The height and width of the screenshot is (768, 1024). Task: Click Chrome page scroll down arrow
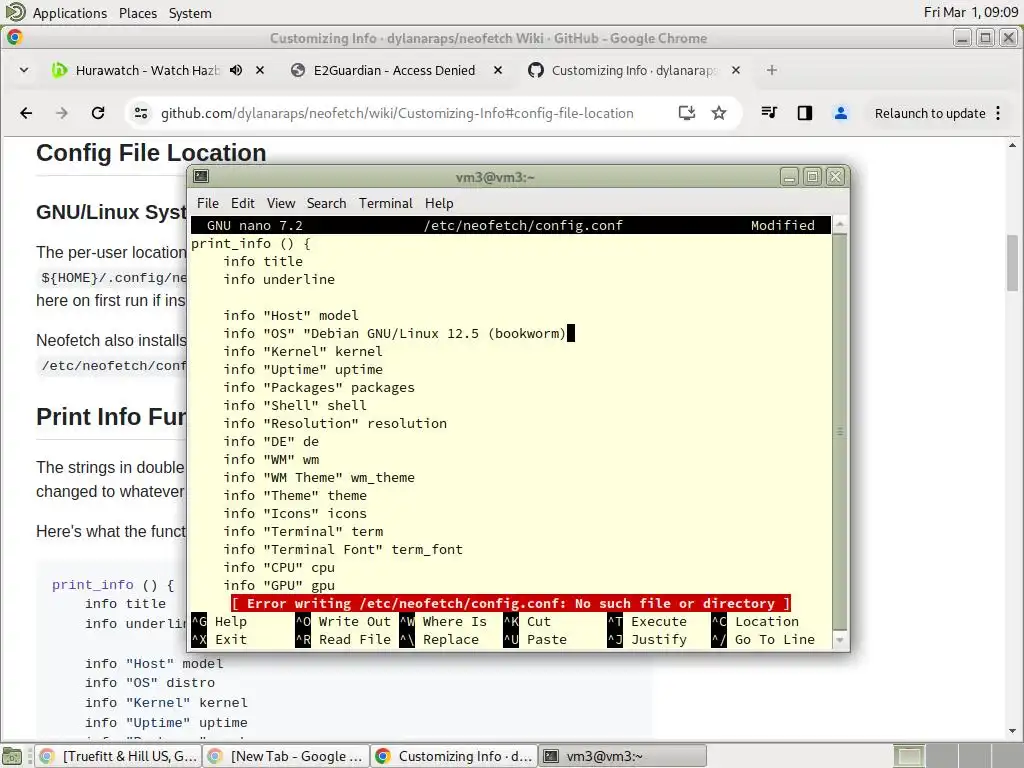tap(1012, 731)
